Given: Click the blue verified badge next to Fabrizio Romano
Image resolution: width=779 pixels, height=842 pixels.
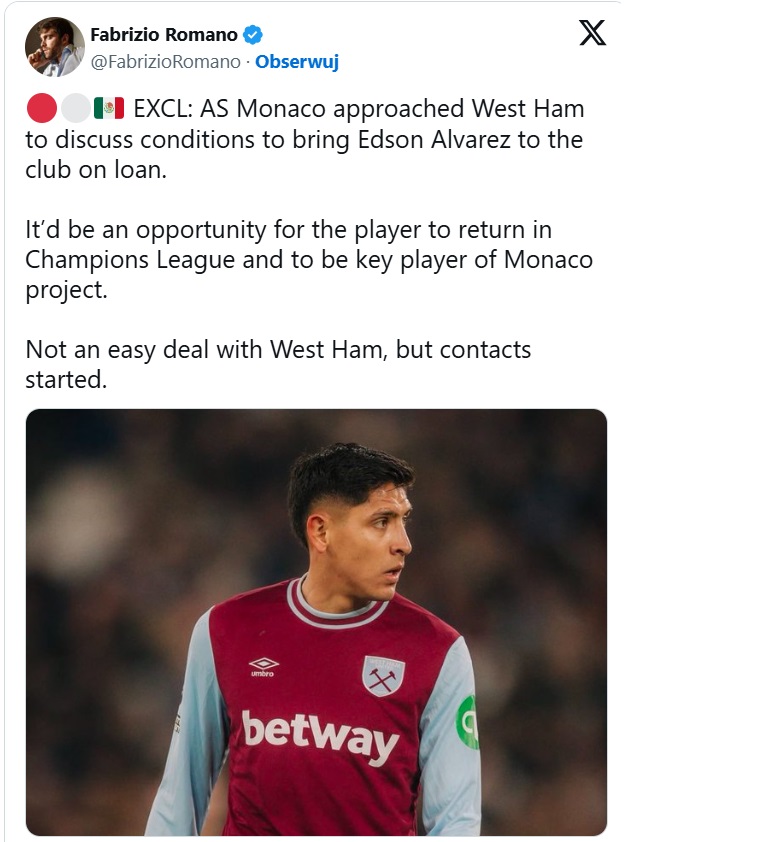Looking at the screenshot, I should pyautogui.click(x=253, y=35).
